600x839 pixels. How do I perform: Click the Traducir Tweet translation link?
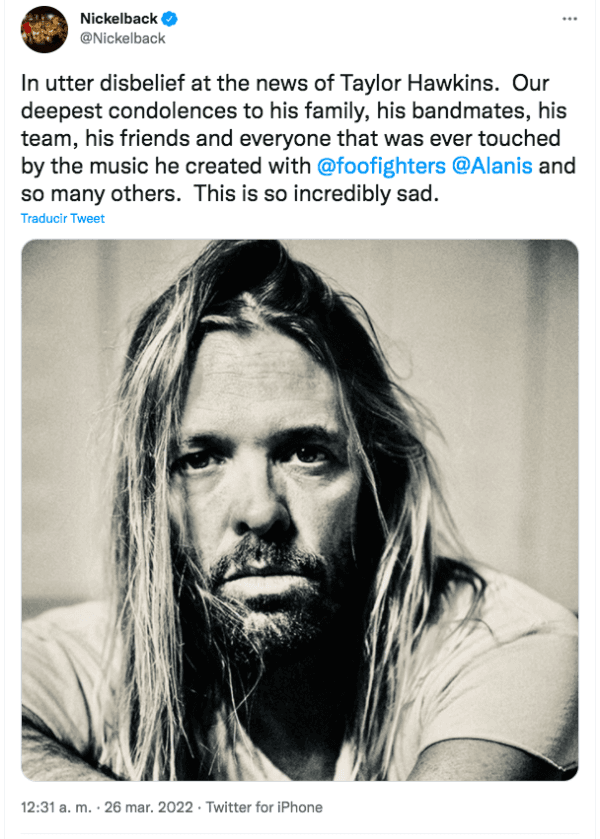coord(60,218)
